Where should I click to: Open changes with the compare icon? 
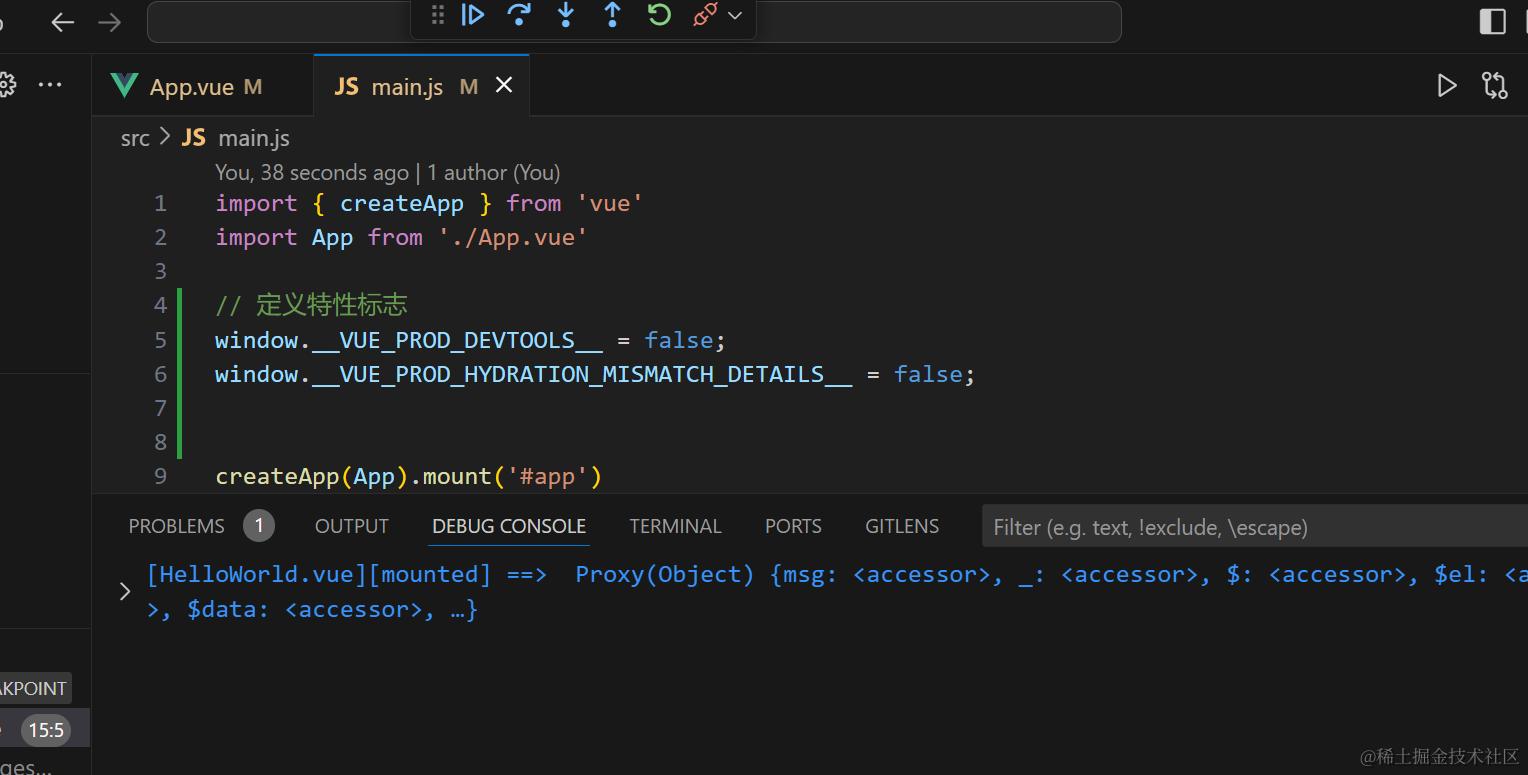point(1495,86)
